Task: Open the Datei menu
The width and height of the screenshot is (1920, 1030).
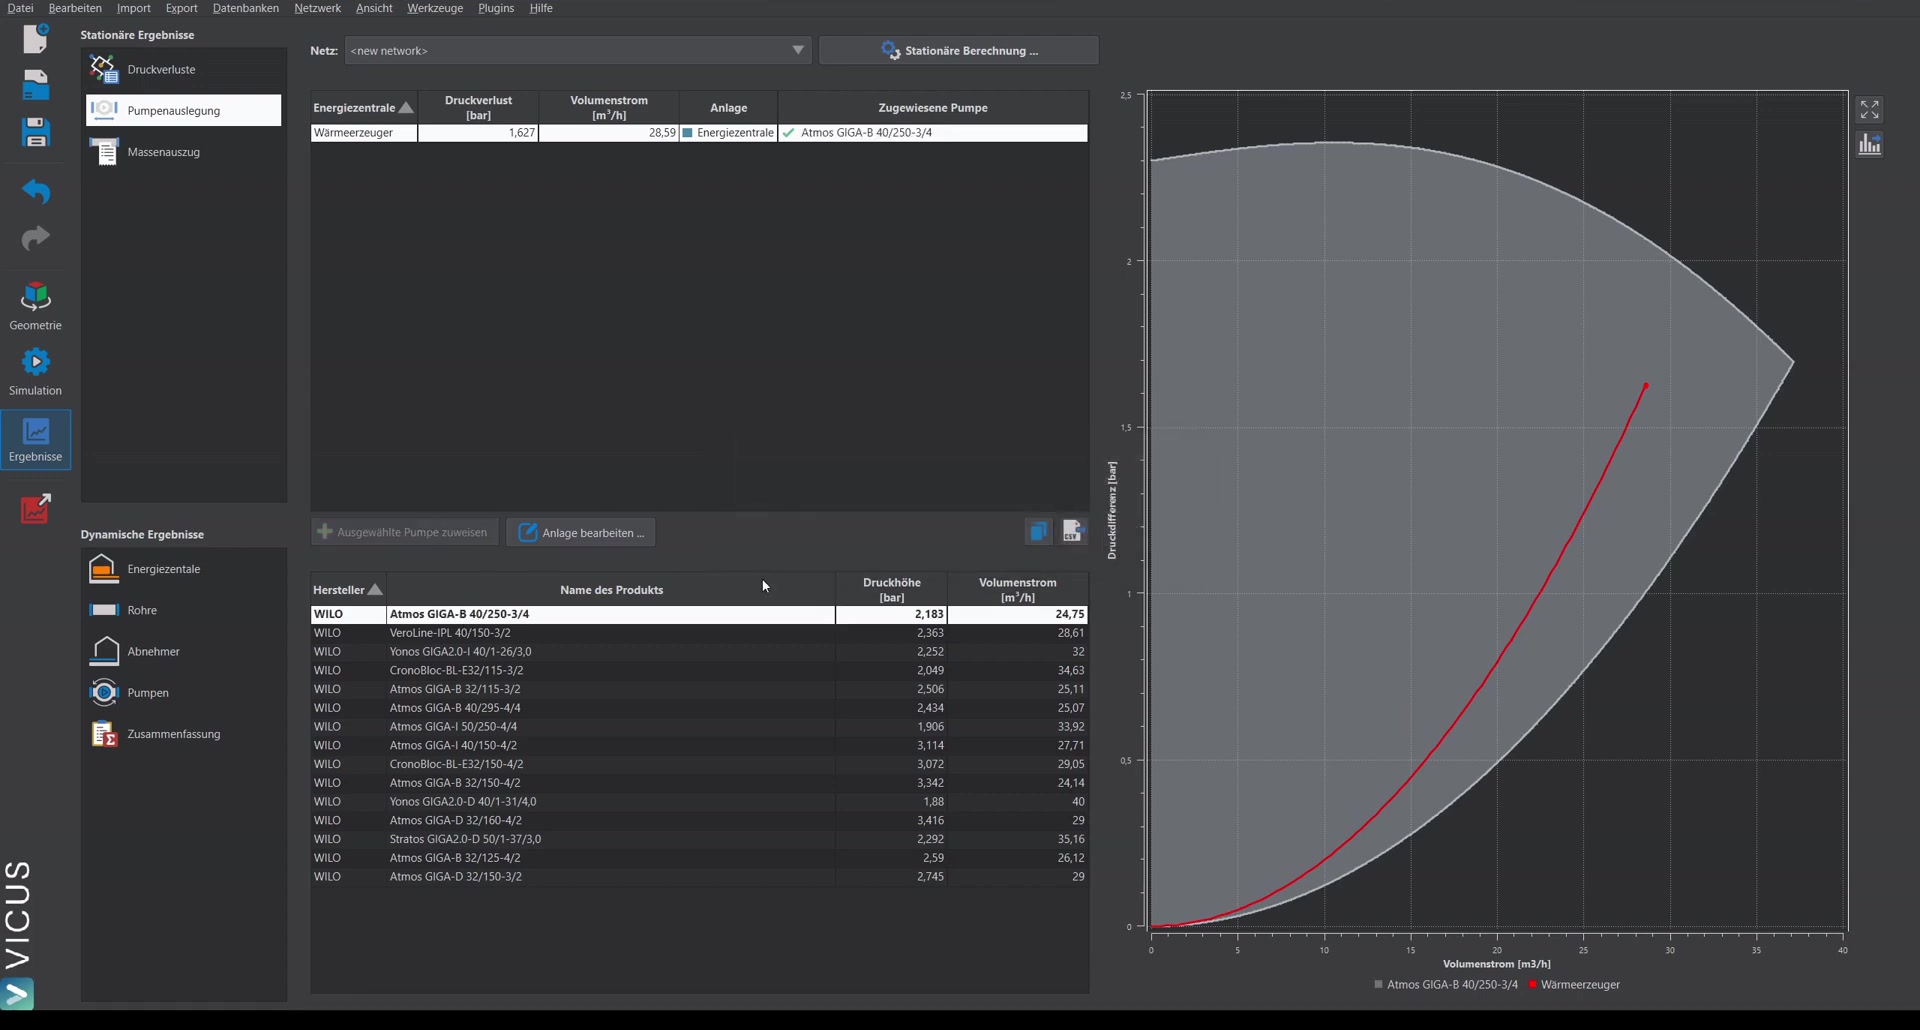Action: tap(20, 8)
